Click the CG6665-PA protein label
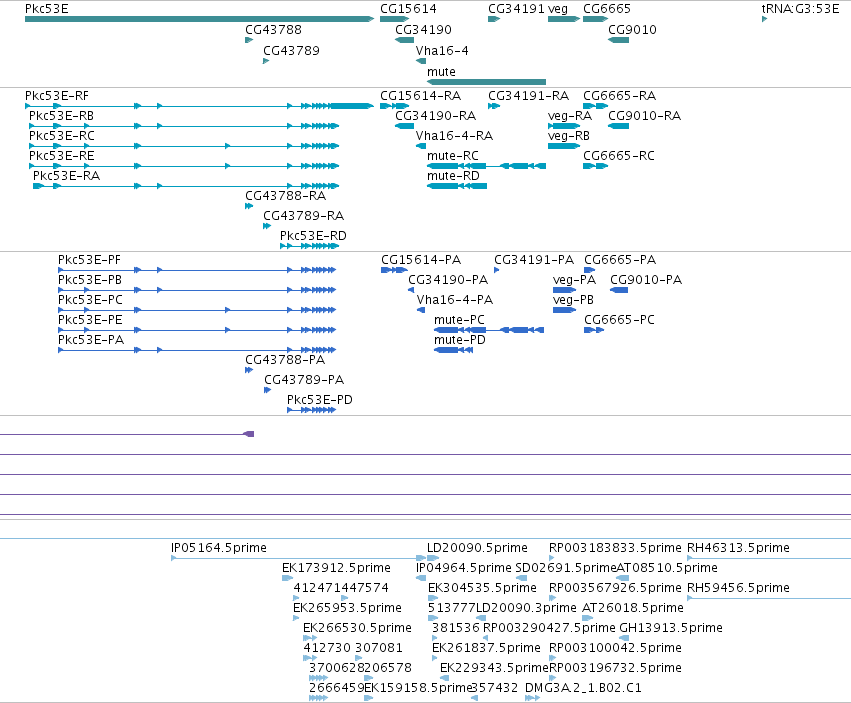This screenshot has height=703, width=851. [620, 260]
